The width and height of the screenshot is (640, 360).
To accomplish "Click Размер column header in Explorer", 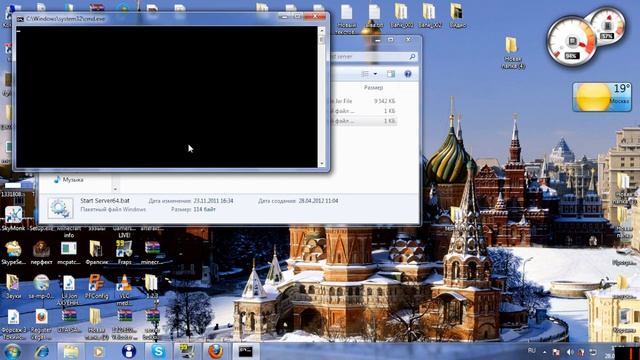I will click(373, 87).
